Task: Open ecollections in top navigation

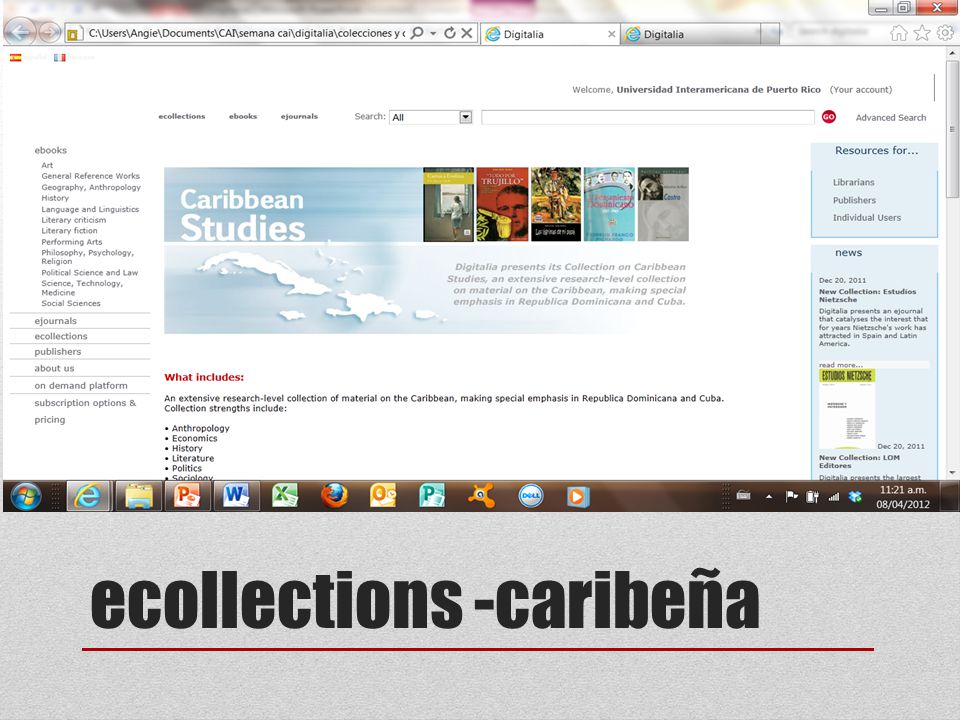Action: click(x=182, y=116)
